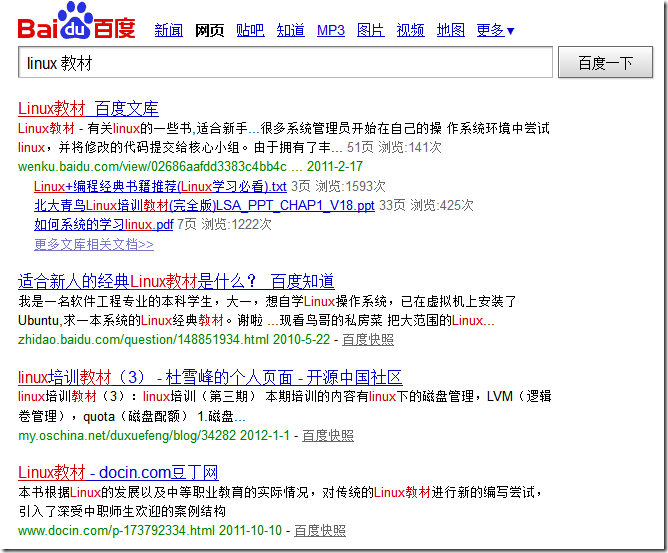This screenshot has width=668, height=553.
Task: Select the 网页 web tab
Action: tap(209, 30)
